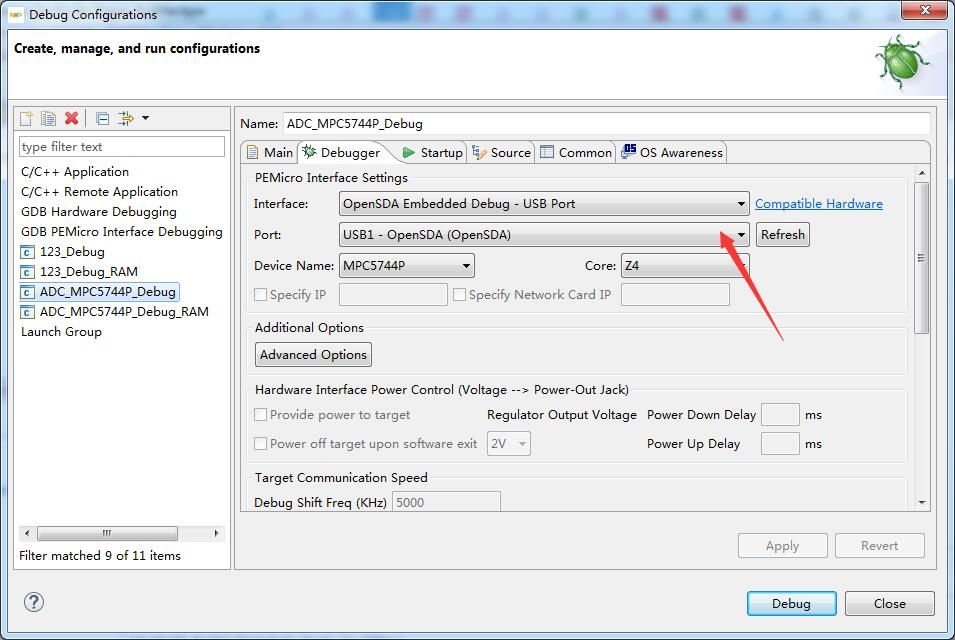Focus the type filter text box
955x640 pixels.
122,147
